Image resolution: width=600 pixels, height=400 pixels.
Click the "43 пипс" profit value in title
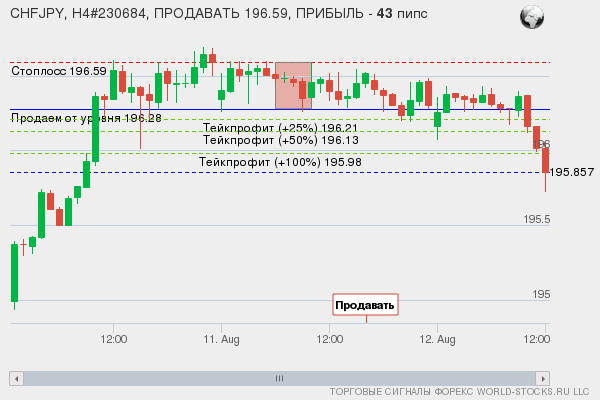(x=402, y=14)
